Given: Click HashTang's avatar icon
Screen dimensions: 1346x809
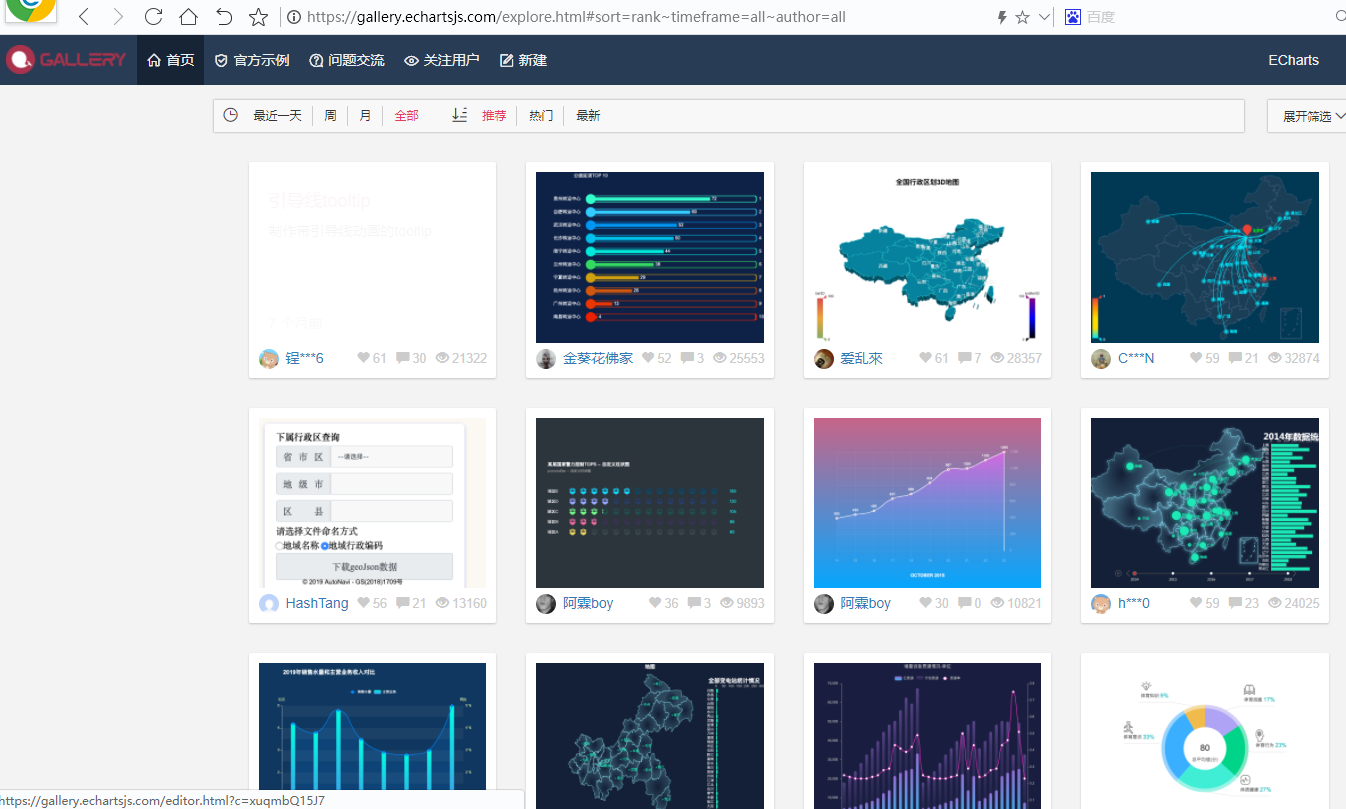Looking at the screenshot, I should coord(268,603).
